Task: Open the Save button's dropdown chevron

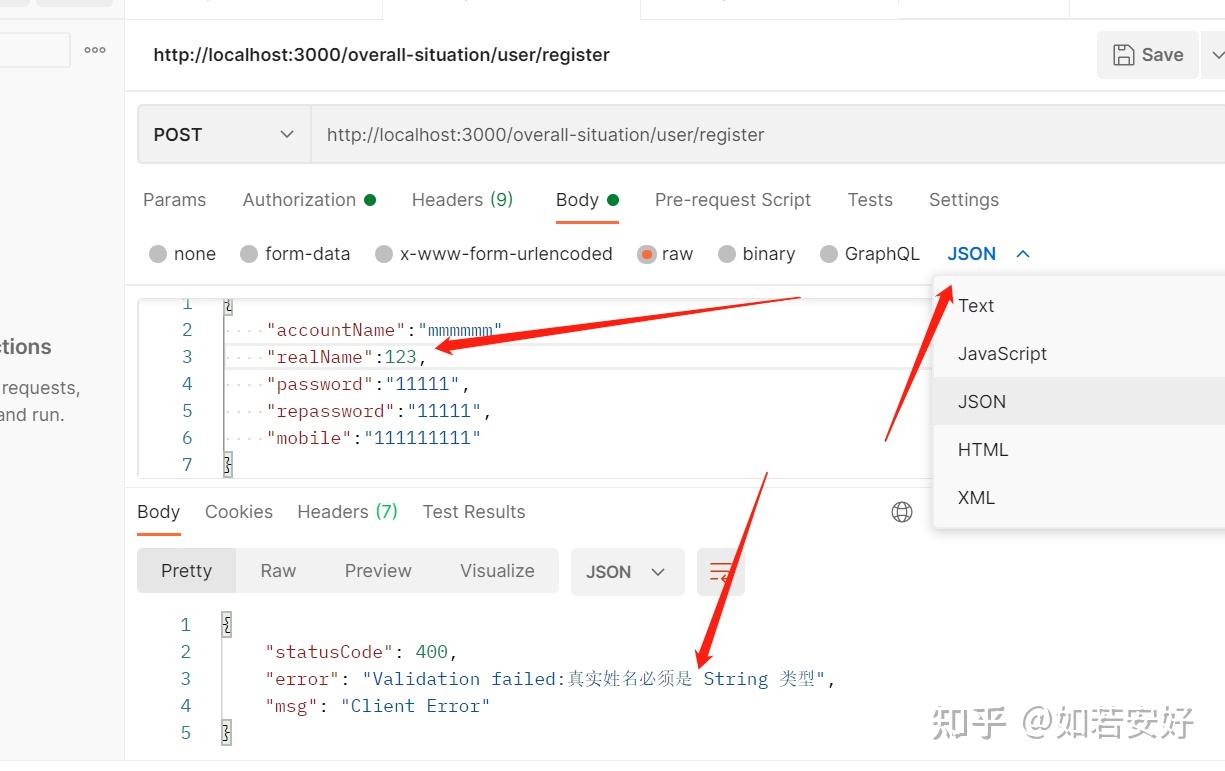Action: tap(1217, 54)
